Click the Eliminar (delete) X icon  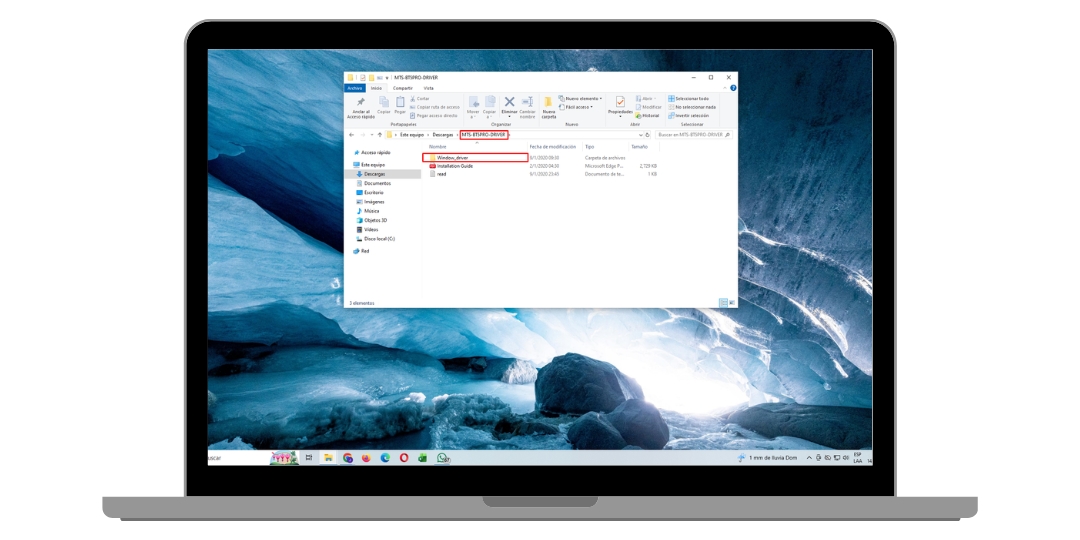[x=509, y=102]
